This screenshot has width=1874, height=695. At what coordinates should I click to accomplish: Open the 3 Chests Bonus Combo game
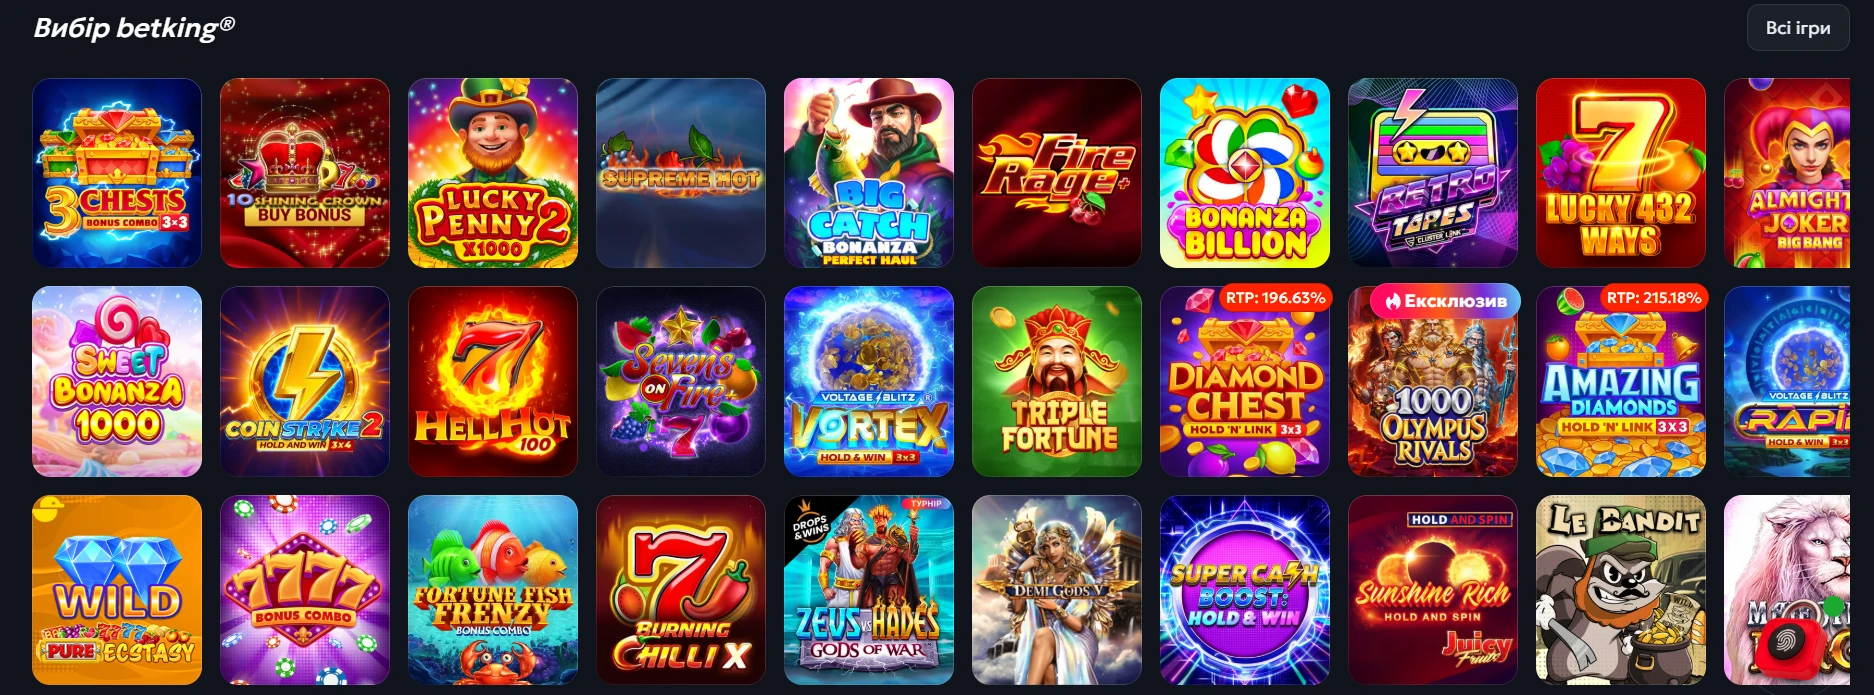(117, 173)
